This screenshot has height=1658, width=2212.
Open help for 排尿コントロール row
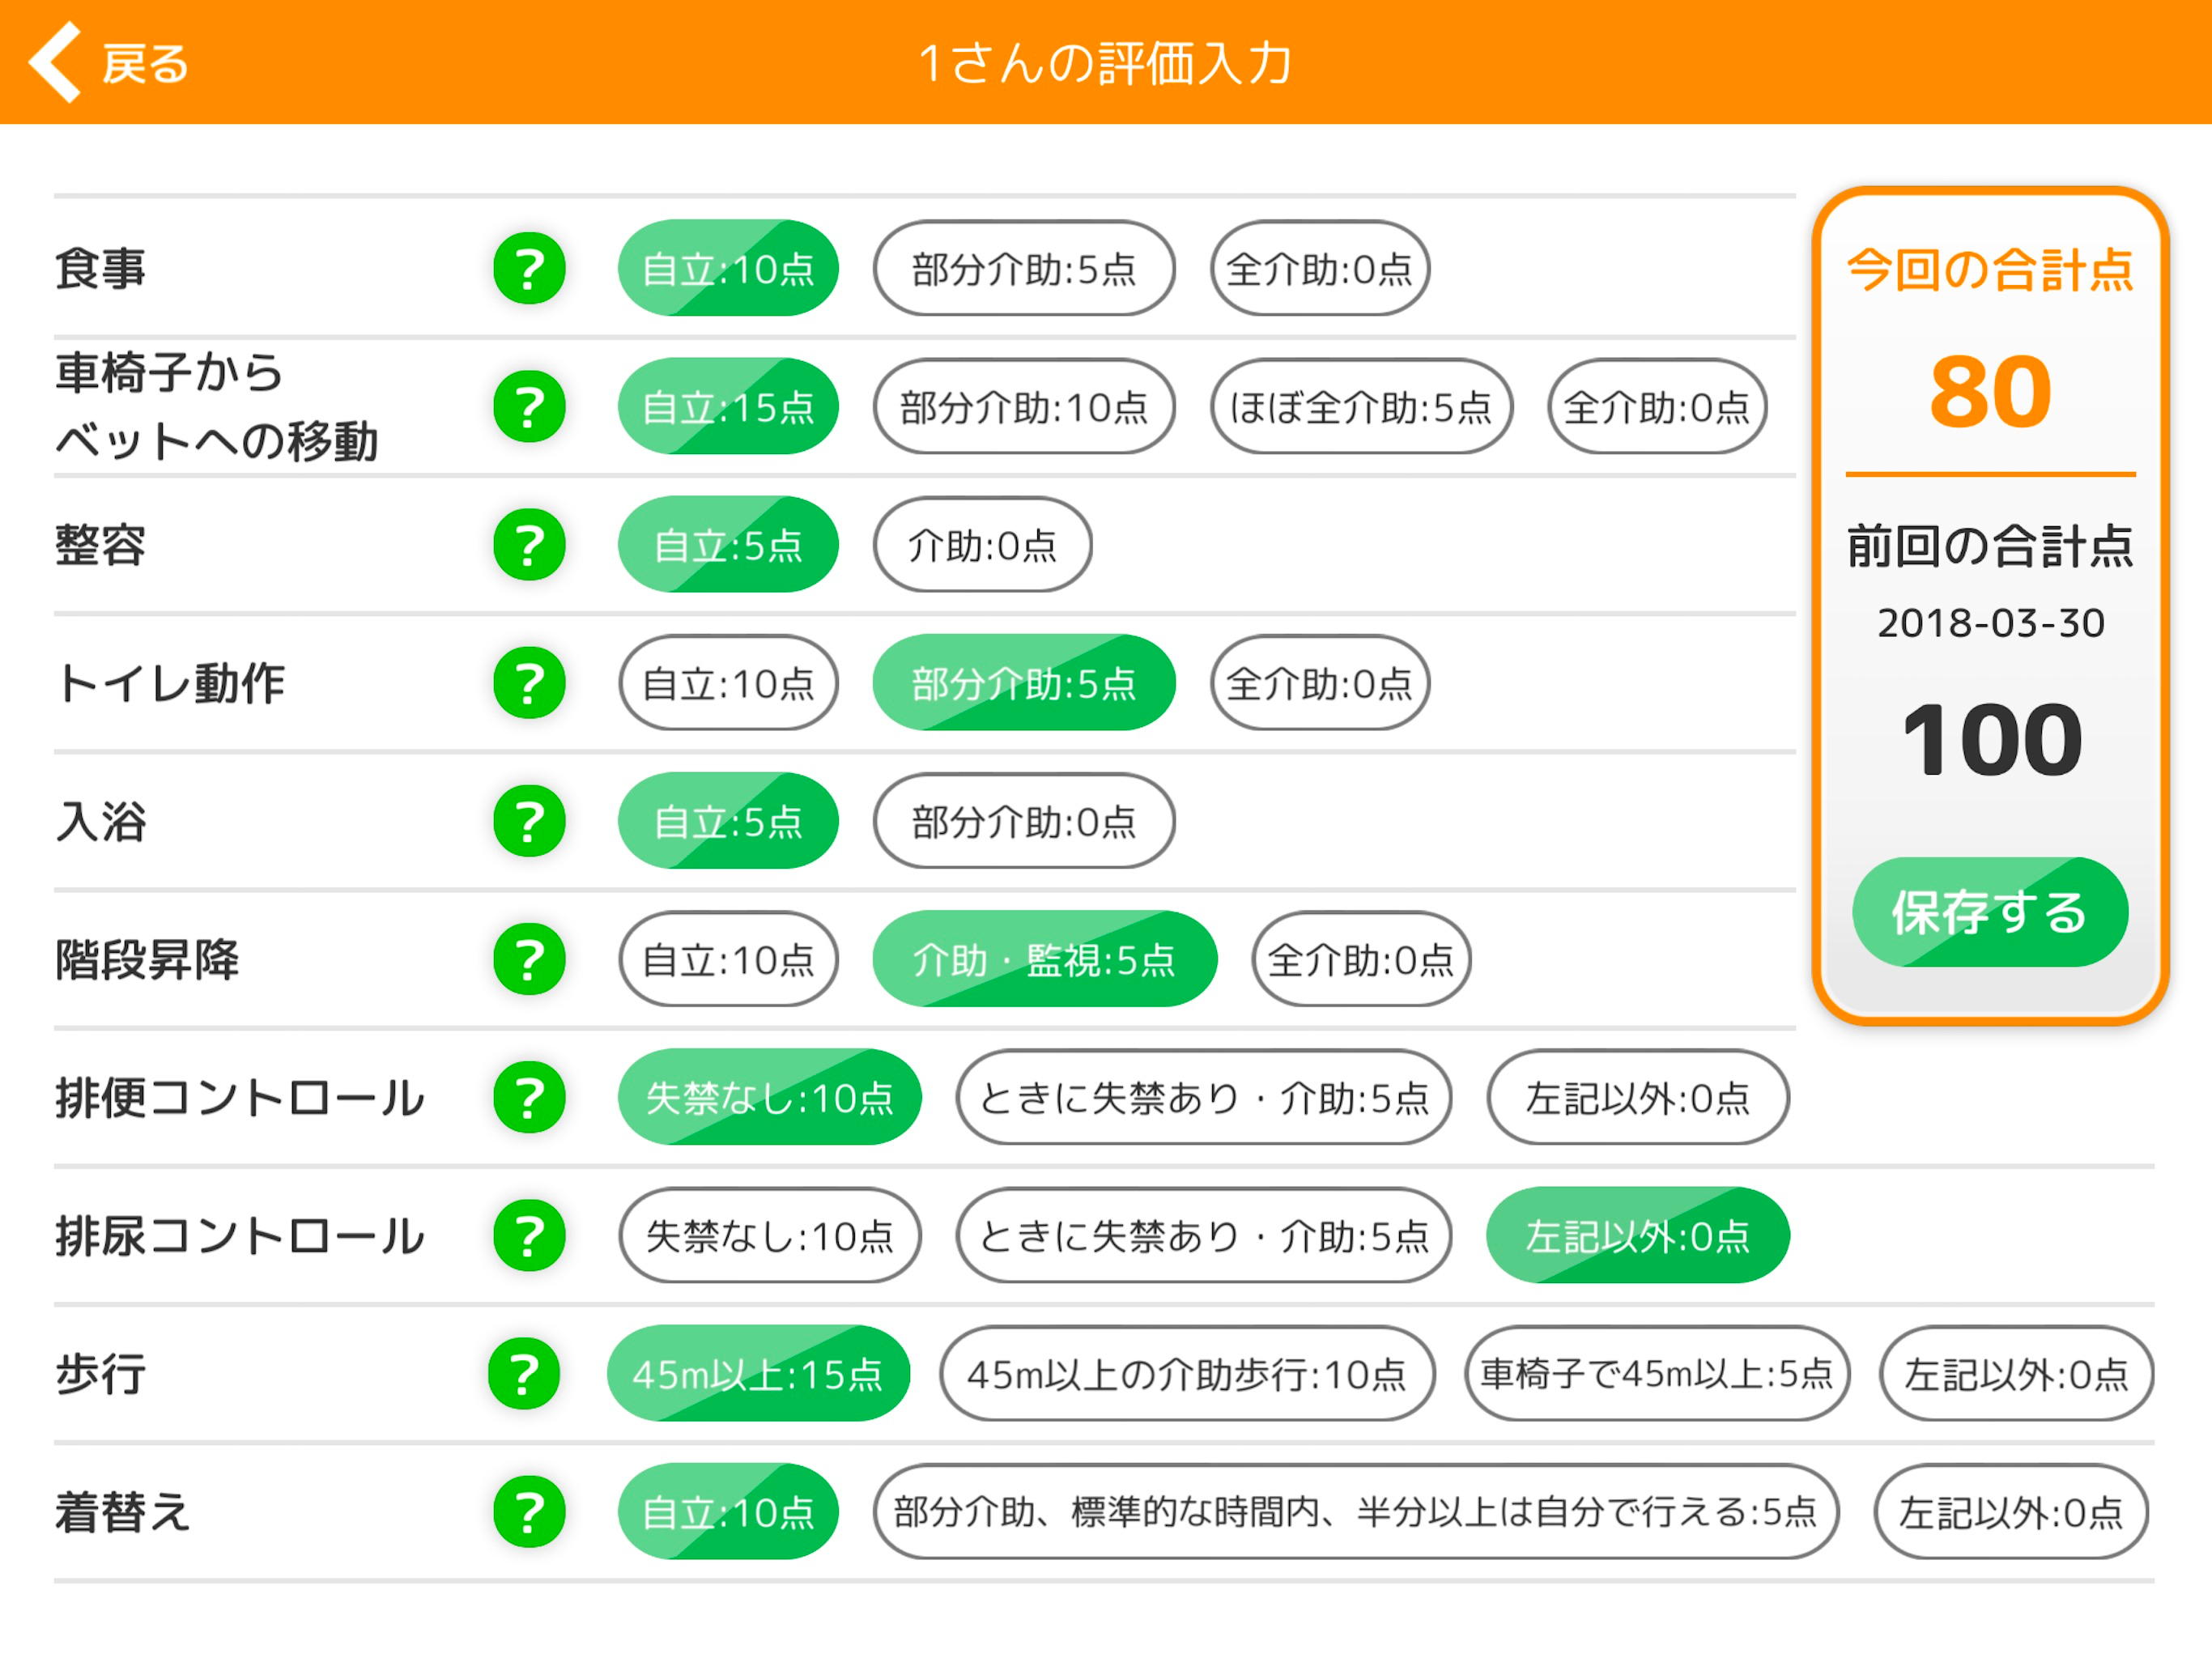(529, 1235)
